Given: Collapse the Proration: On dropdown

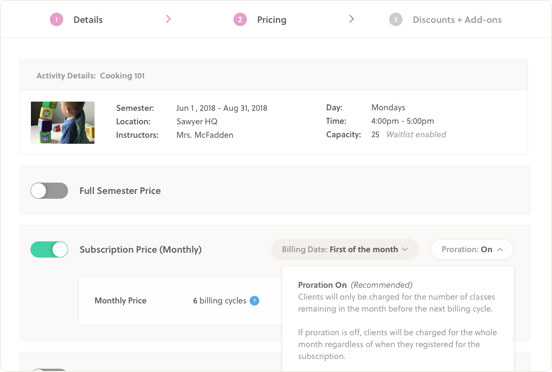Looking at the screenshot, I should coord(472,250).
